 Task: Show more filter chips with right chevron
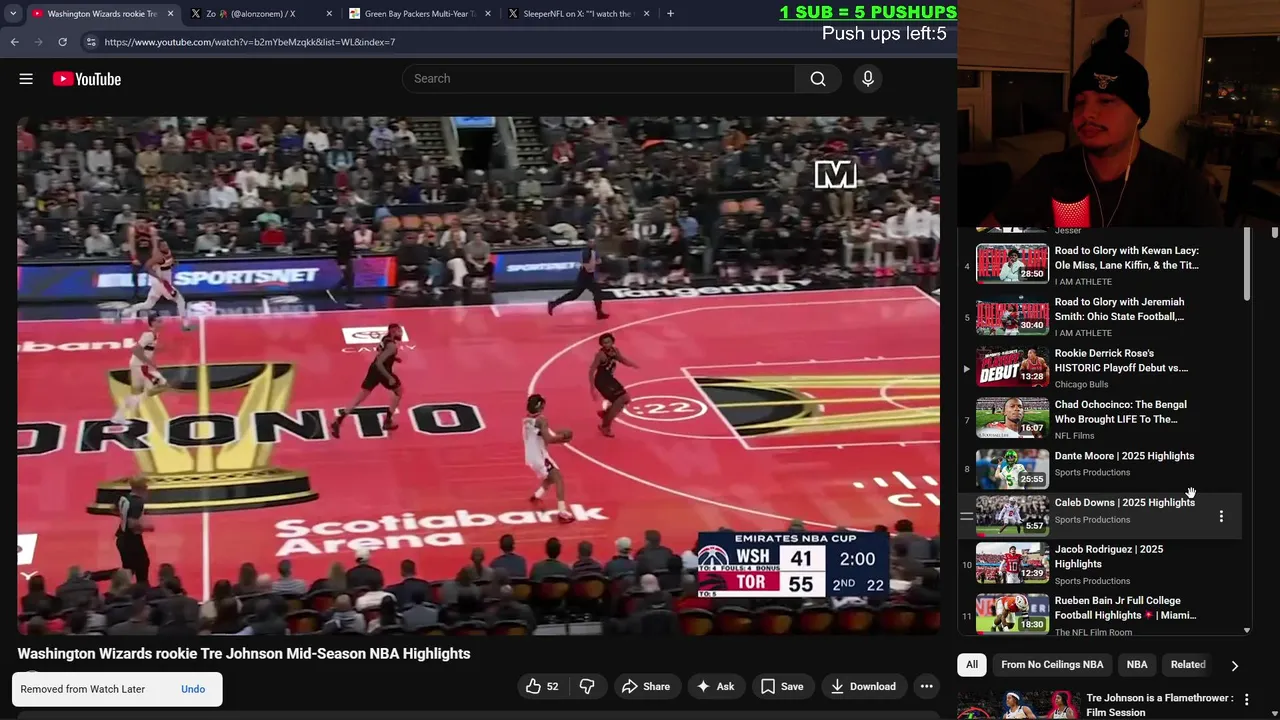point(1234,666)
